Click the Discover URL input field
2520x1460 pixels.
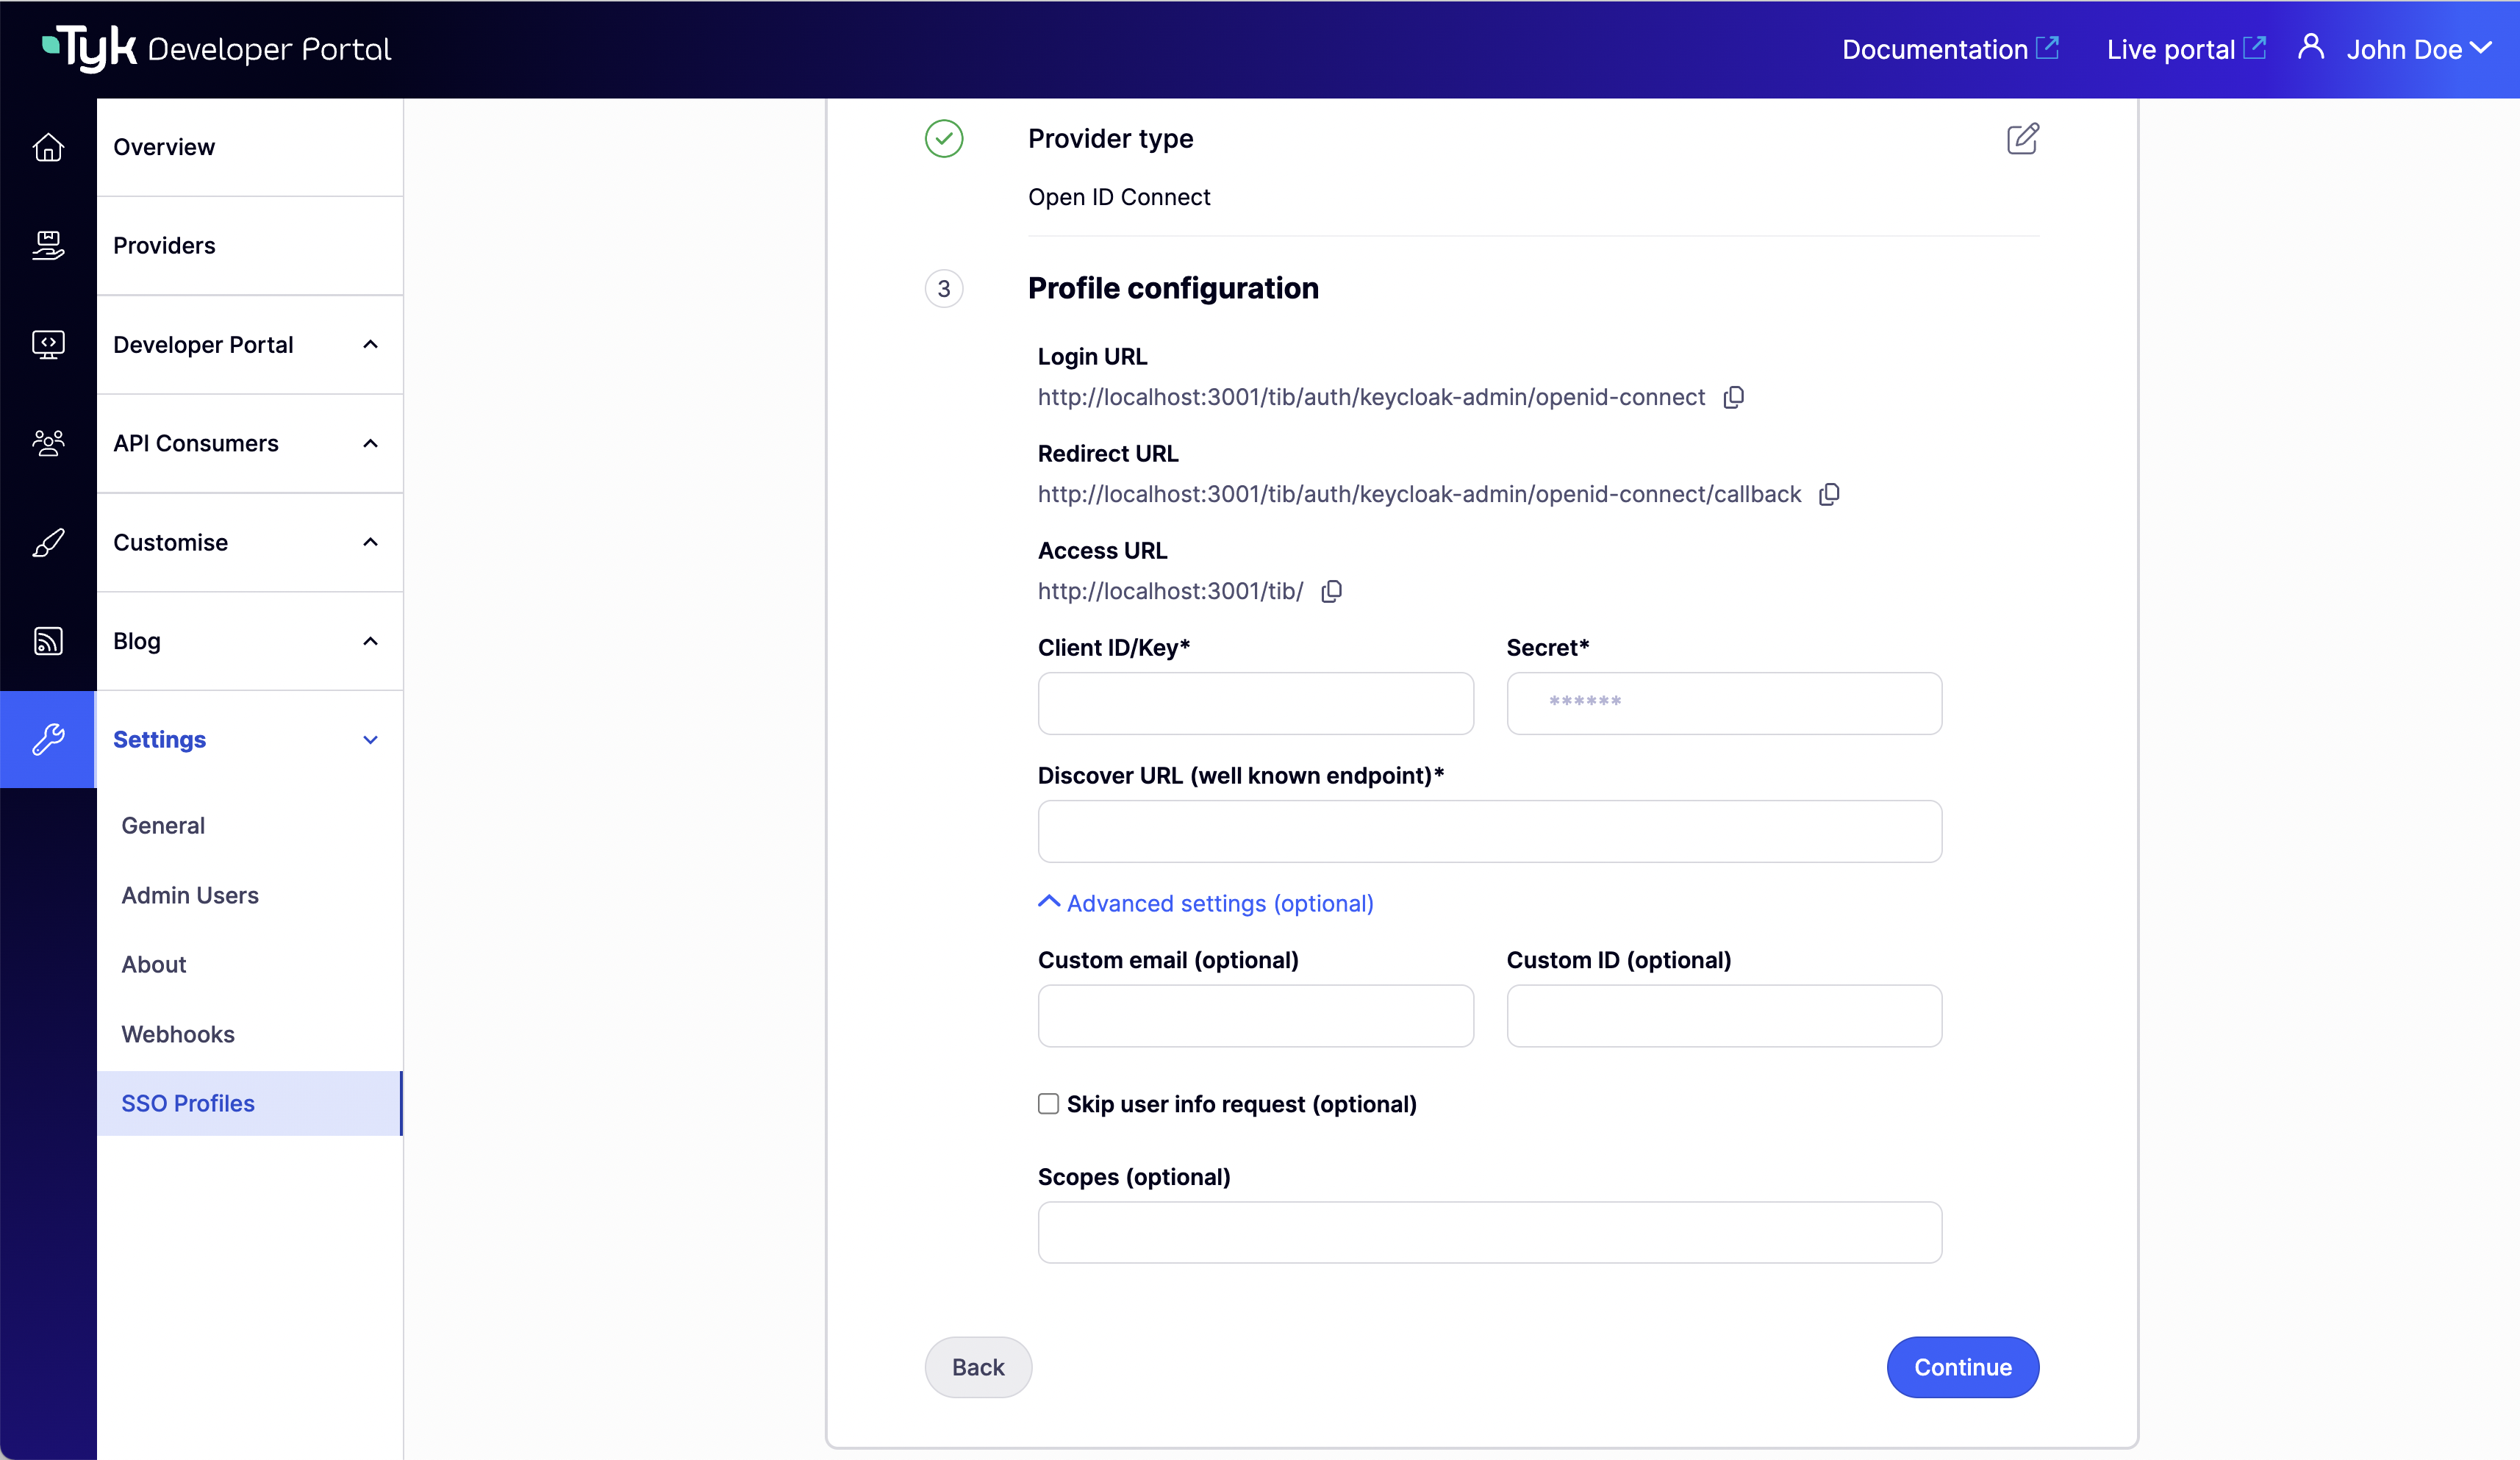(x=1488, y=831)
